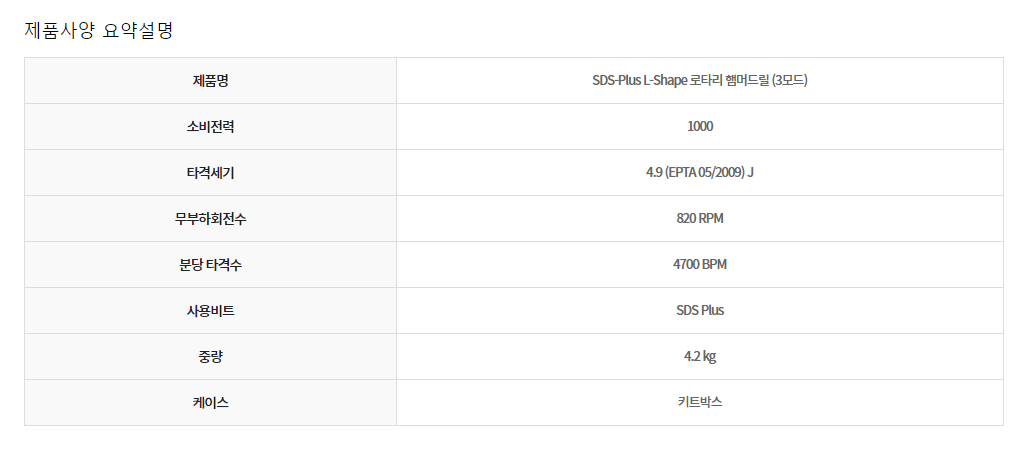Image resolution: width=1018 pixels, height=464 pixels.
Task: Click the '무부하회전수' row label
Action: [x=210, y=219]
